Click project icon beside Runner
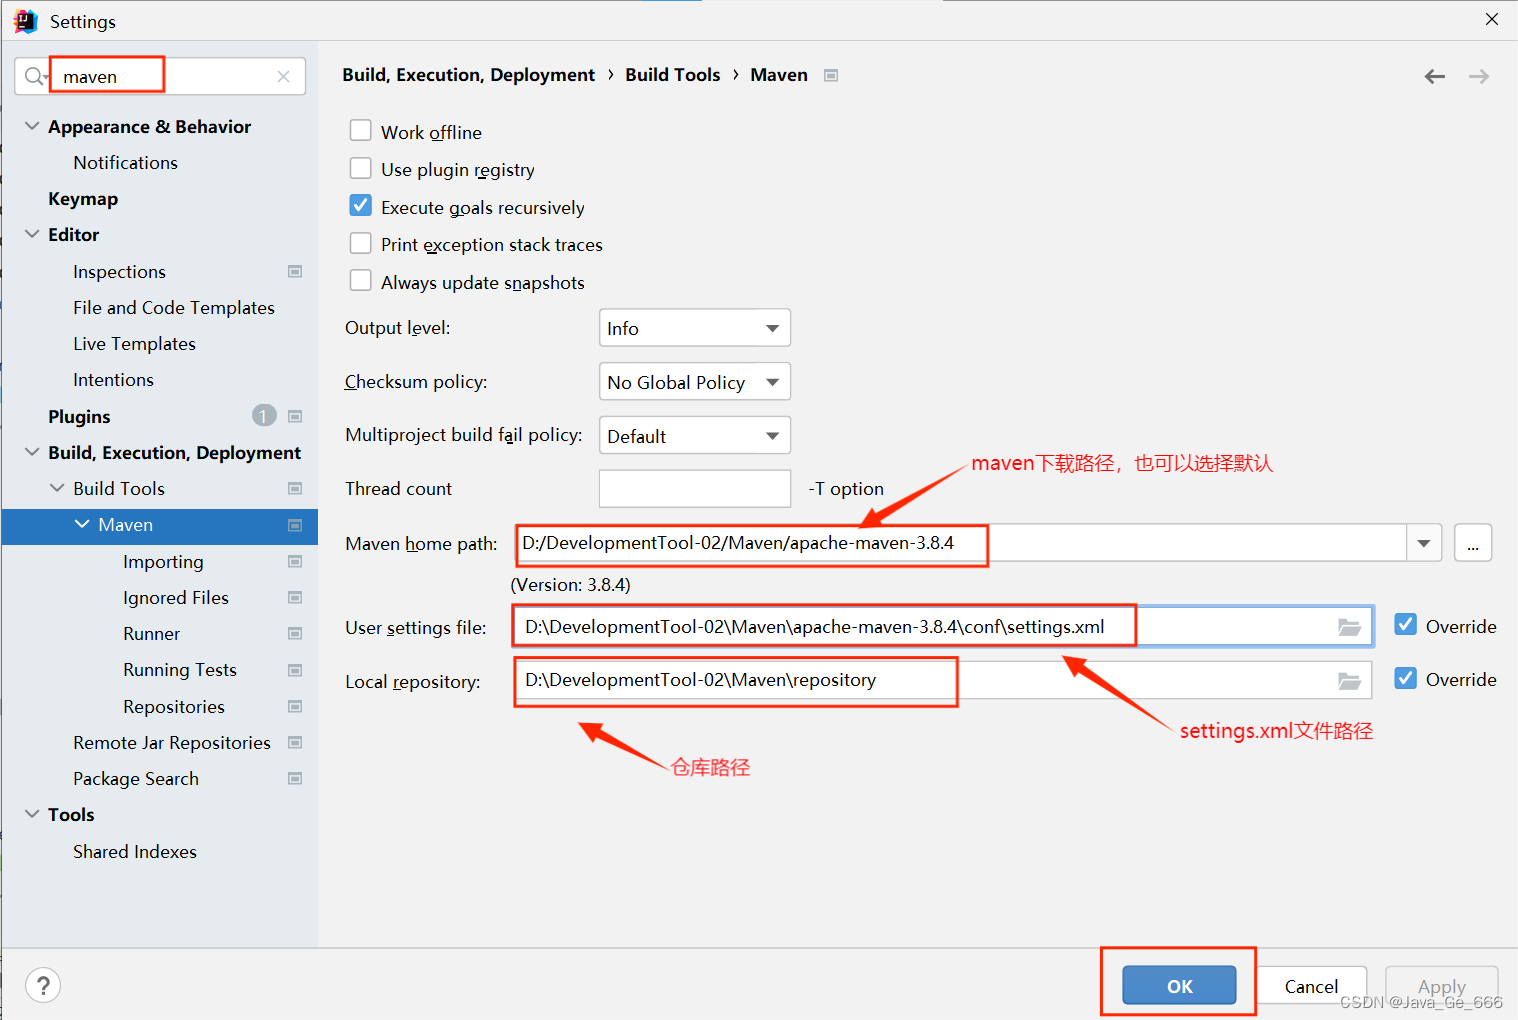The height and width of the screenshot is (1020, 1518). coord(295,633)
